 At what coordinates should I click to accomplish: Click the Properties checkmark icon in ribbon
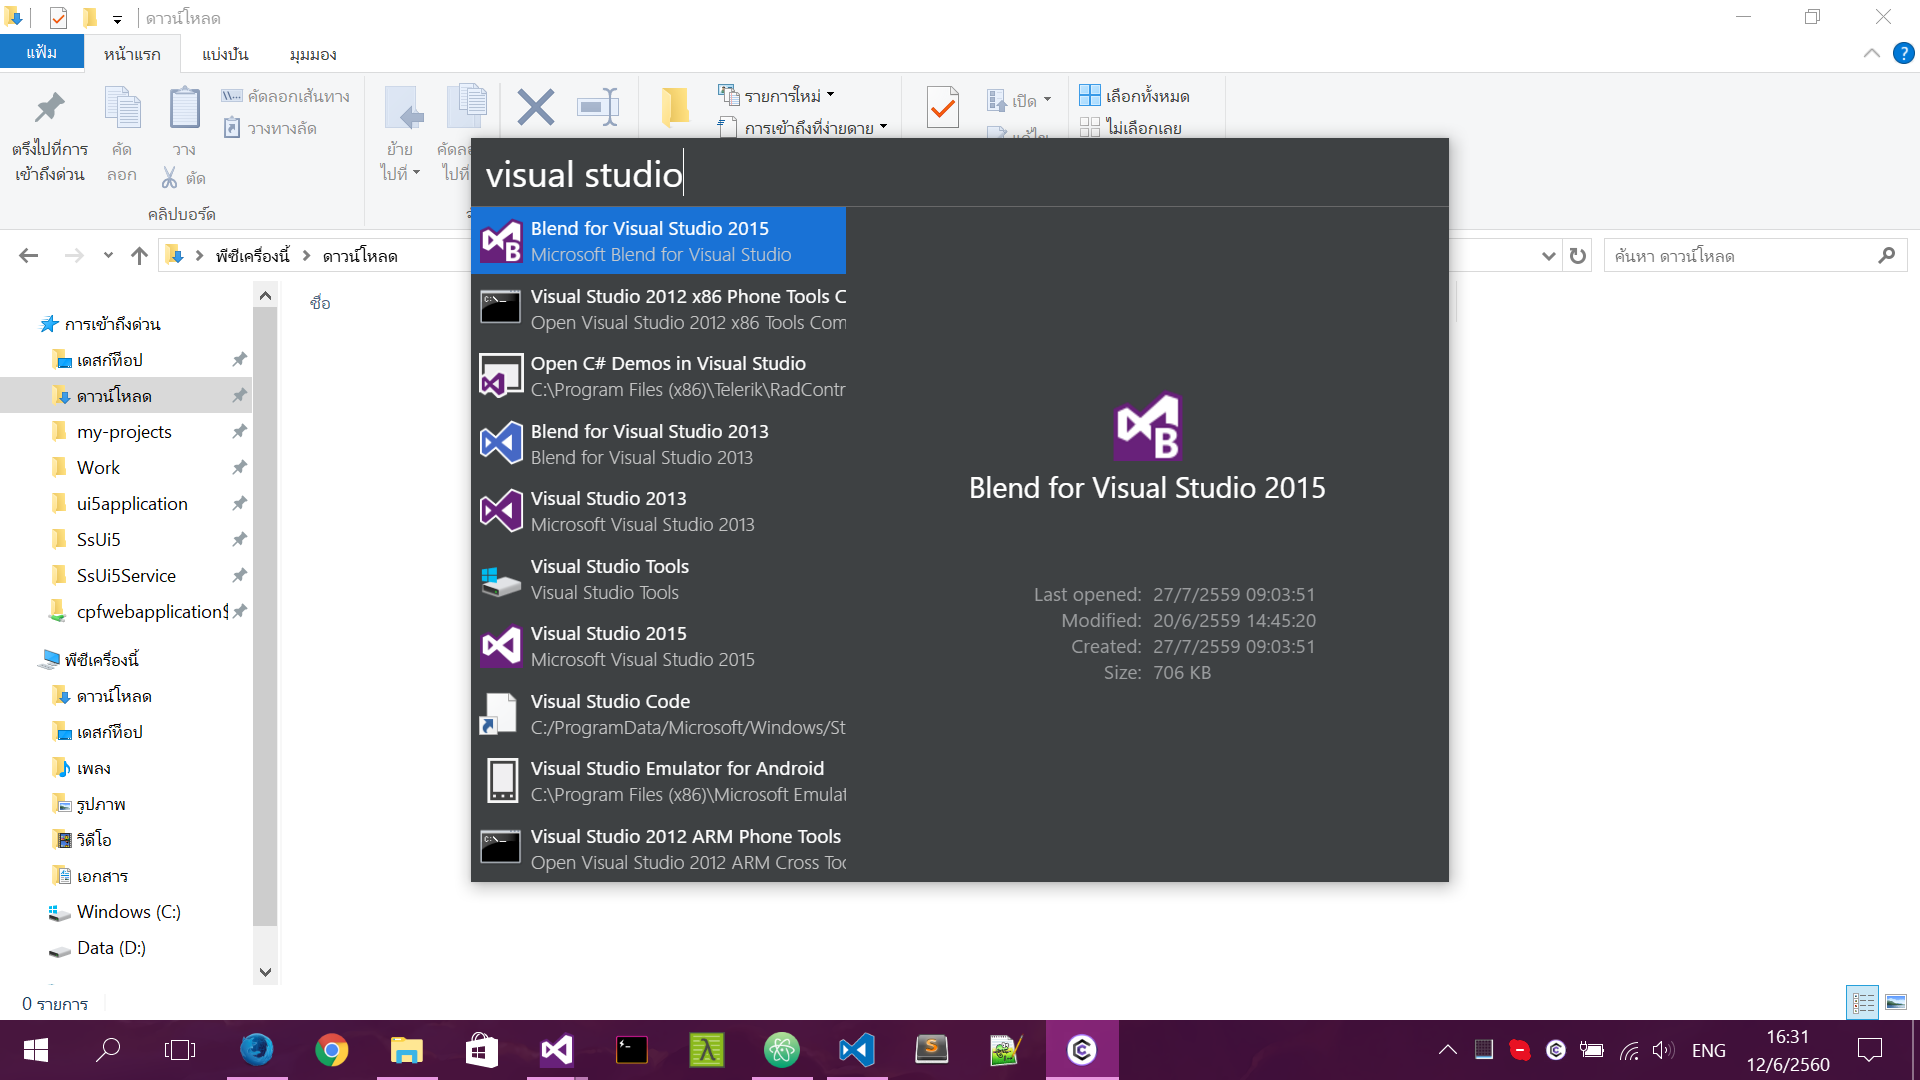point(942,106)
